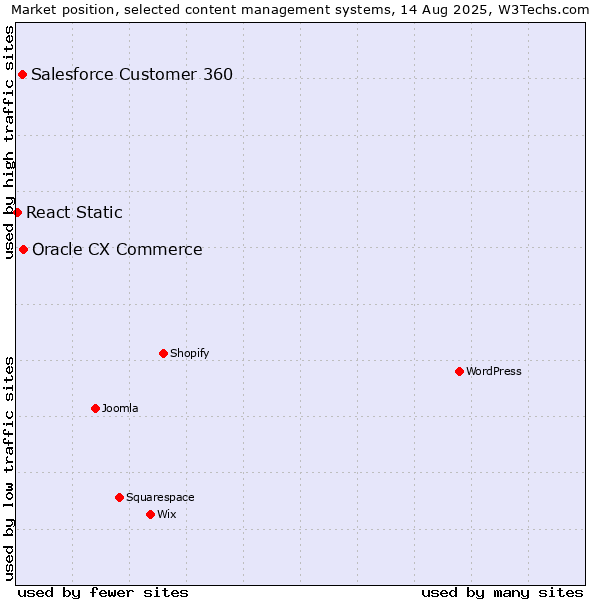Screen dimensions: 600x600
Task: Click the Shopify data point
Action: (x=163, y=353)
